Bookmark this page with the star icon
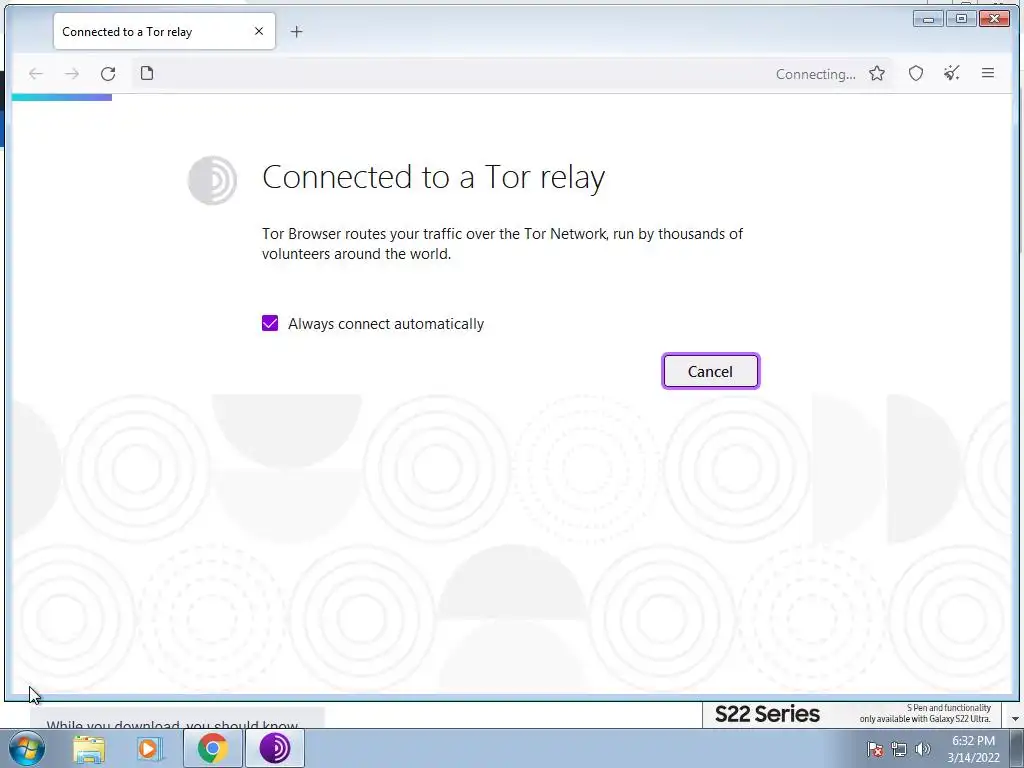 [876, 73]
